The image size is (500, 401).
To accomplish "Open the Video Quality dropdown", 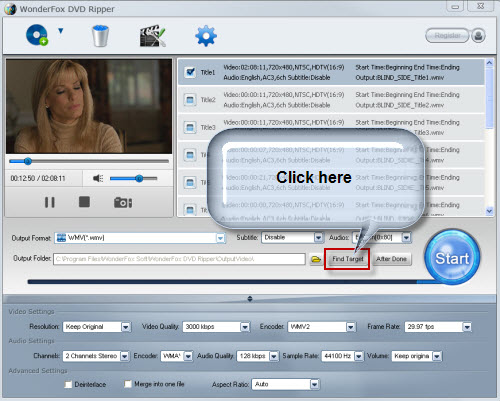I will [245, 327].
